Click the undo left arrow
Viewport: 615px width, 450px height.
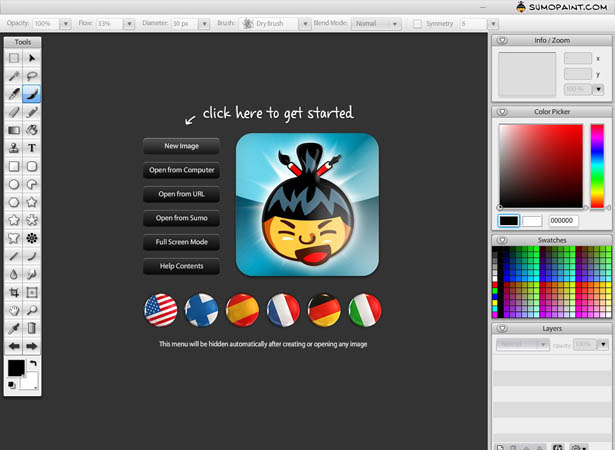tap(14, 346)
